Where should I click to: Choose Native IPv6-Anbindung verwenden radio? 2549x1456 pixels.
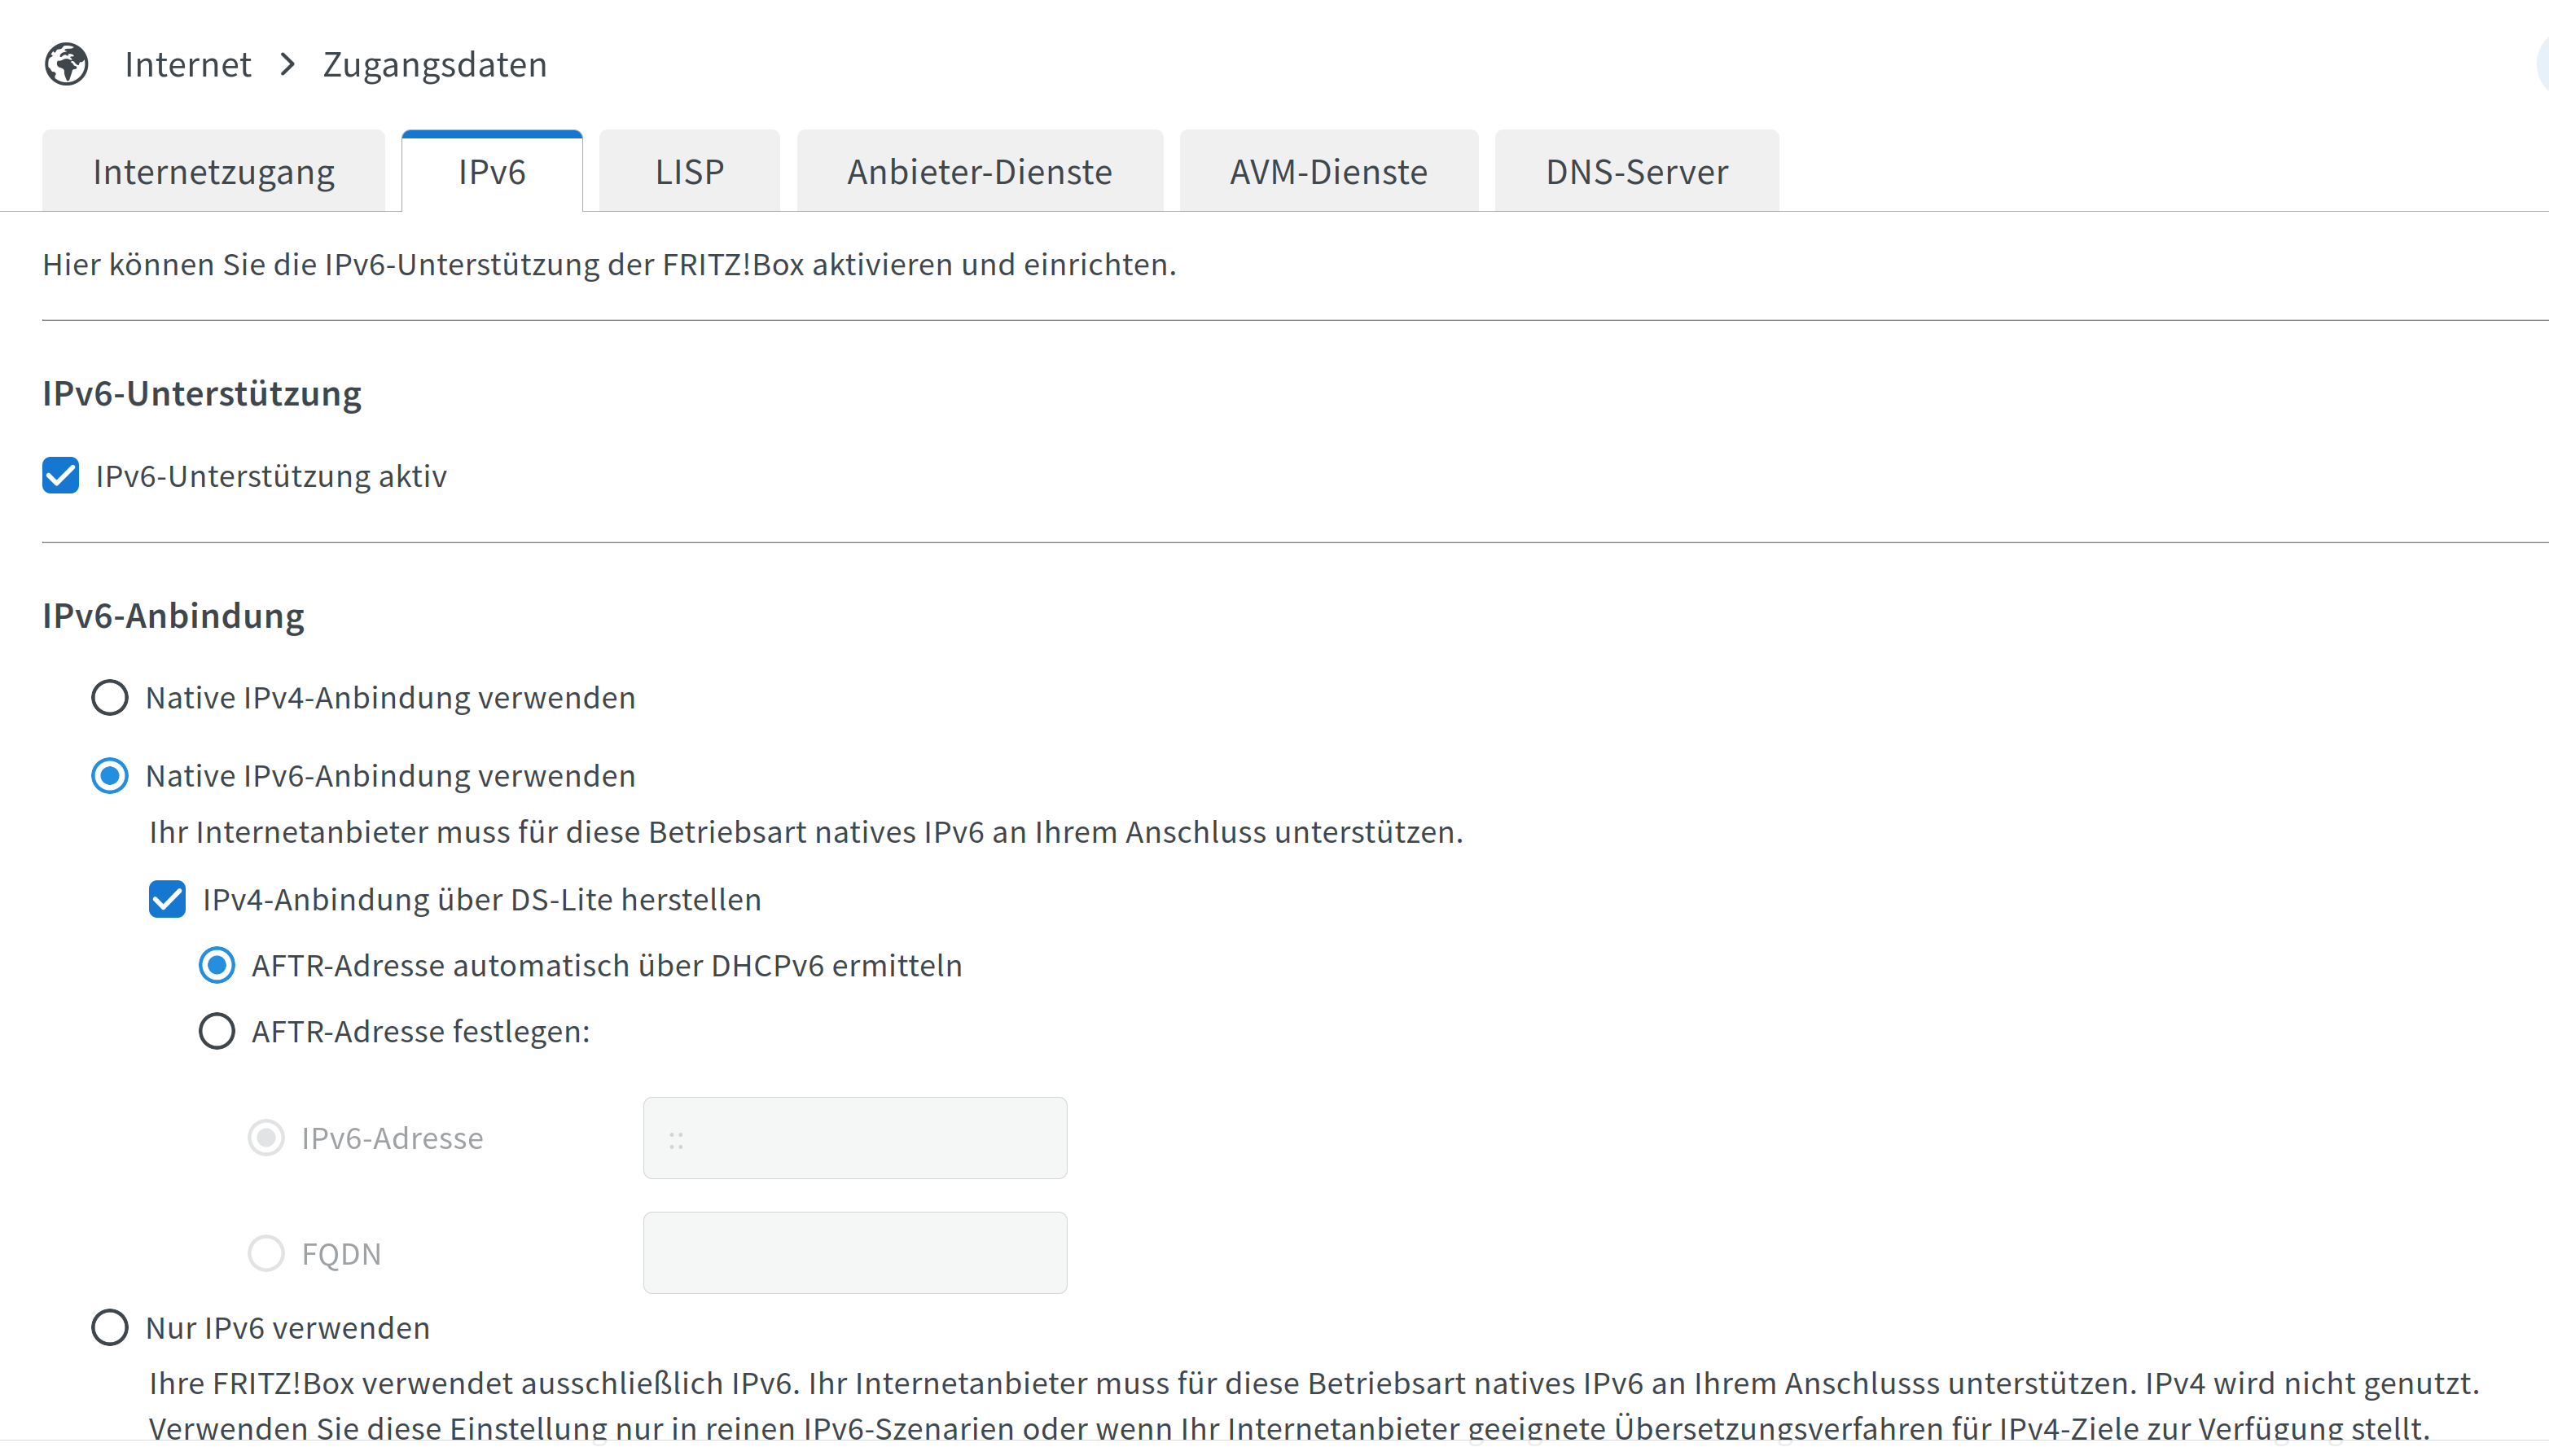(x=110, y=776)
